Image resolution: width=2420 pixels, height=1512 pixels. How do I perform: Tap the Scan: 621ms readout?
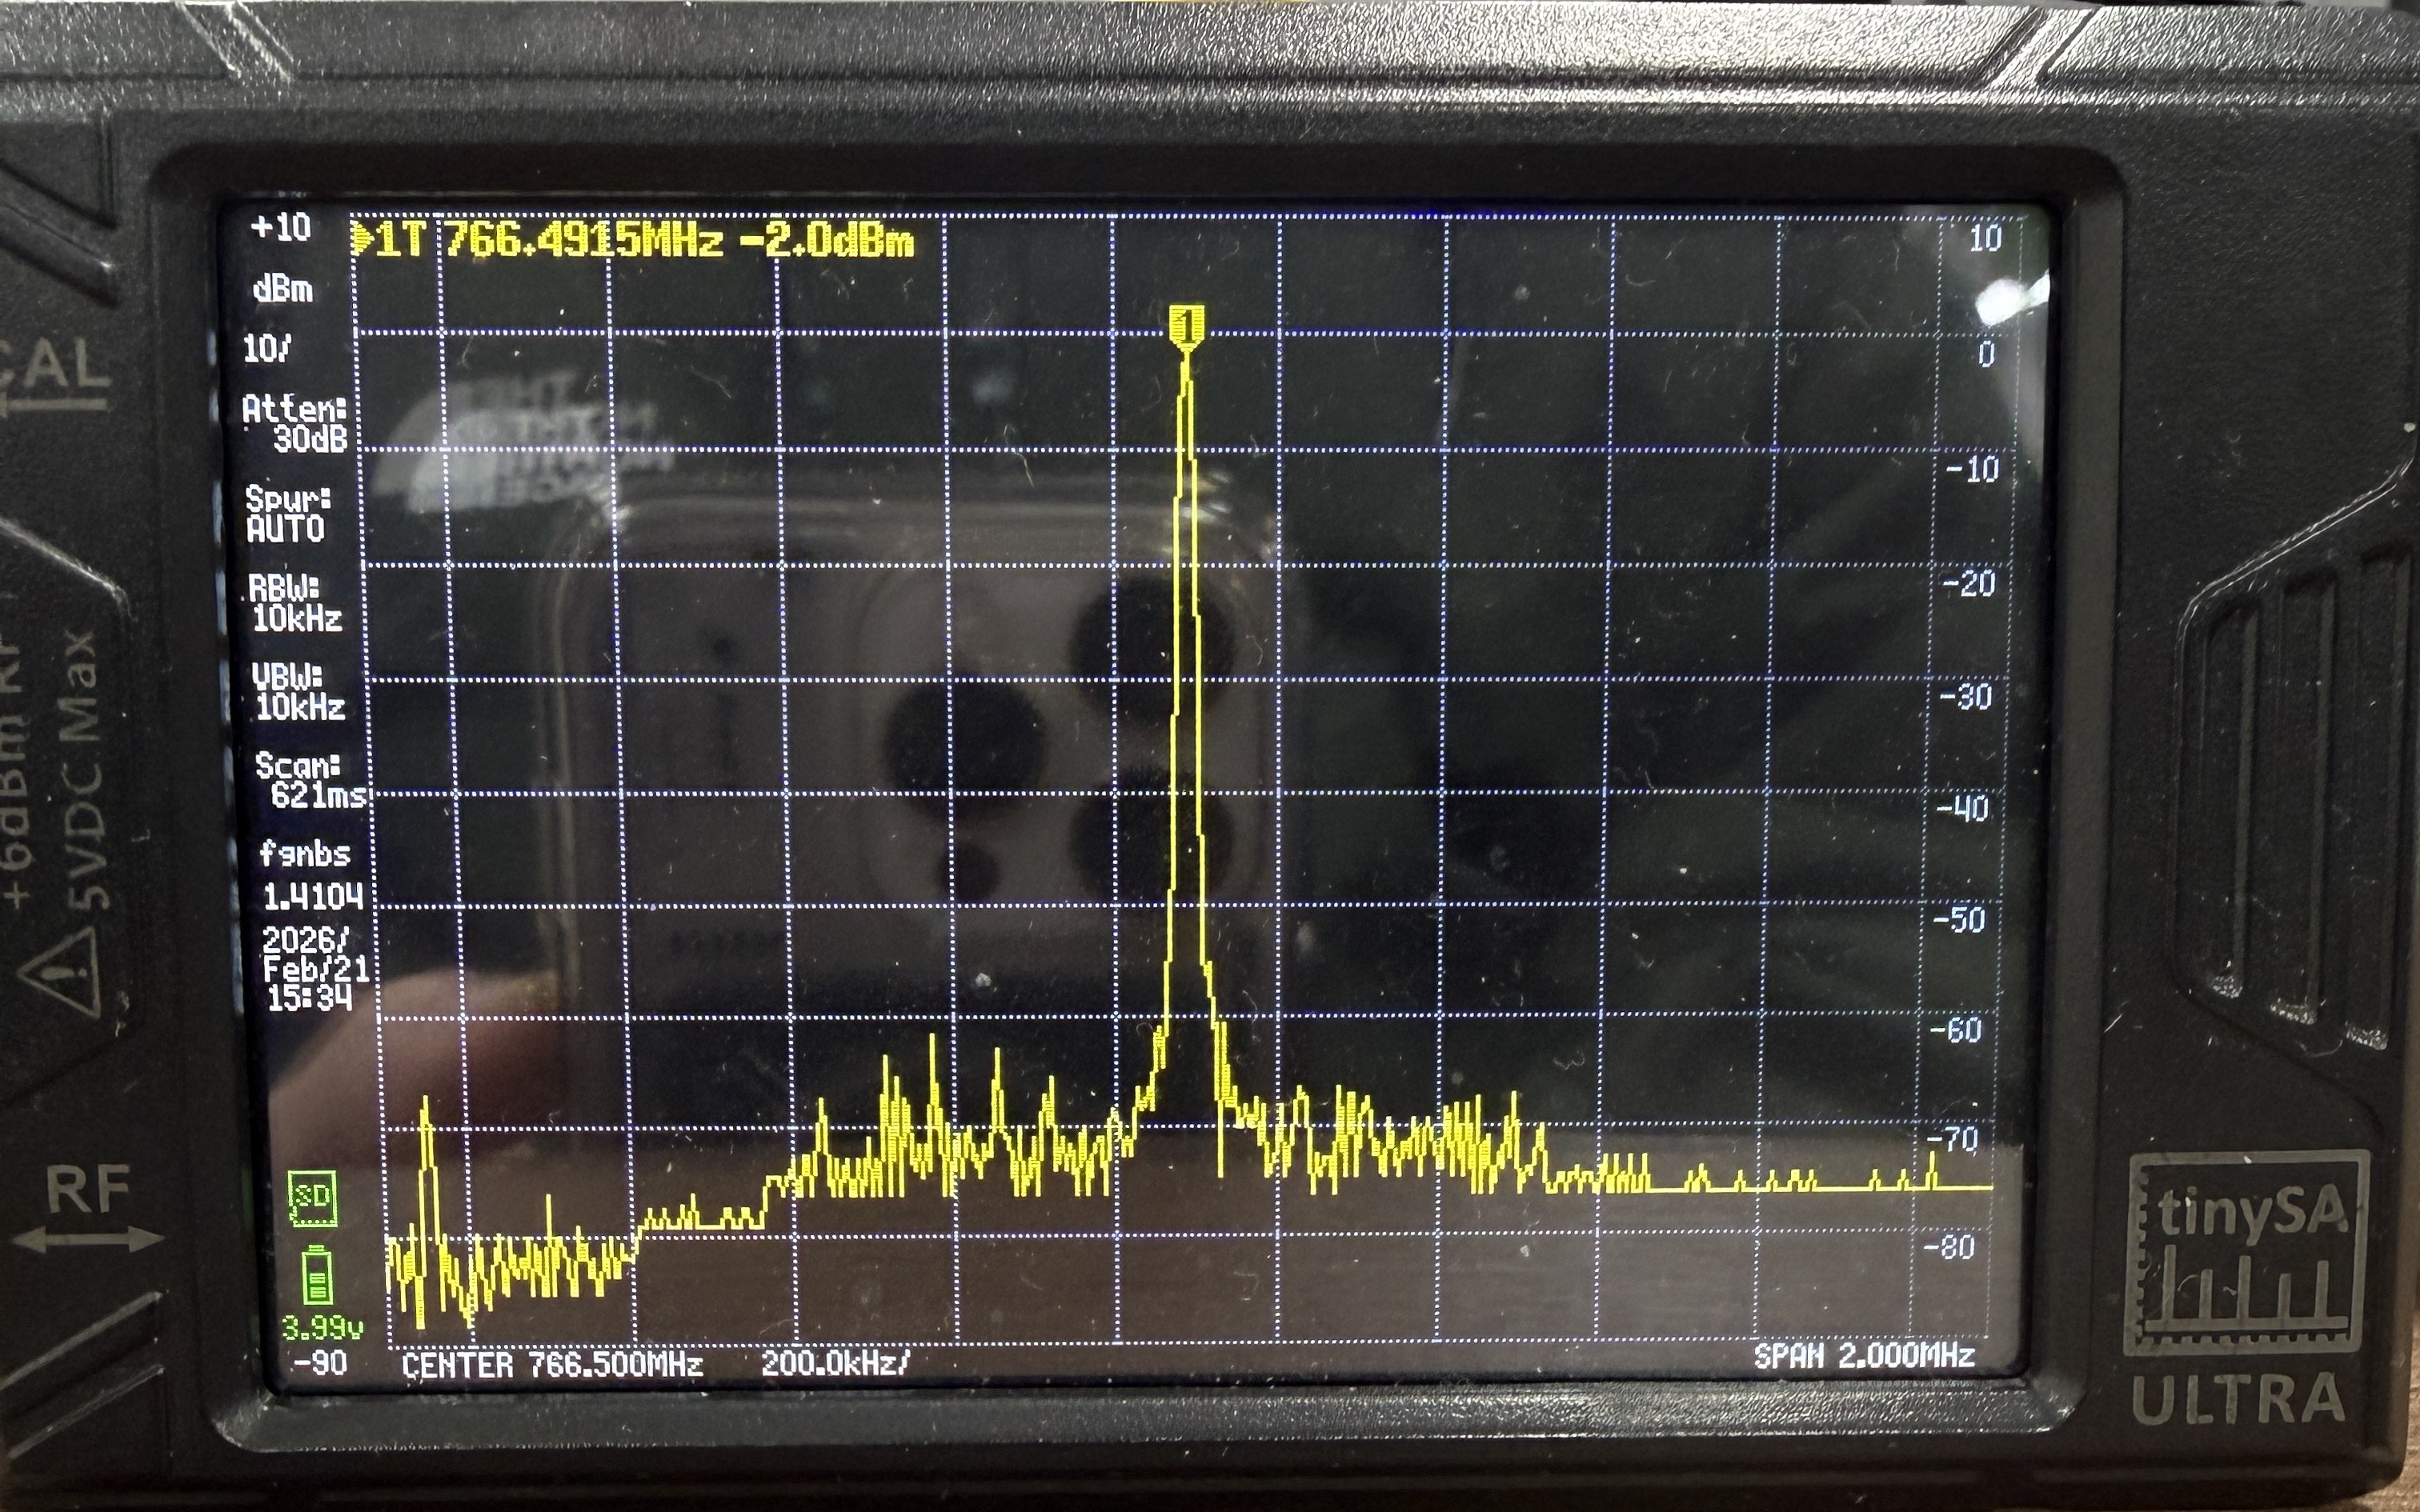311,780
